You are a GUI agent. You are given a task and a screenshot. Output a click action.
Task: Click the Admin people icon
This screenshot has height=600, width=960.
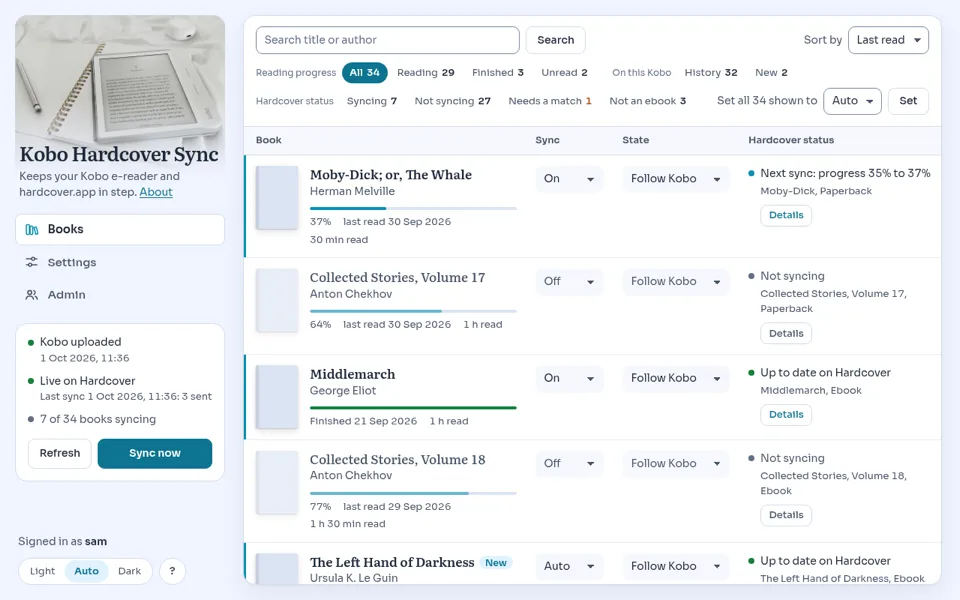32,294
